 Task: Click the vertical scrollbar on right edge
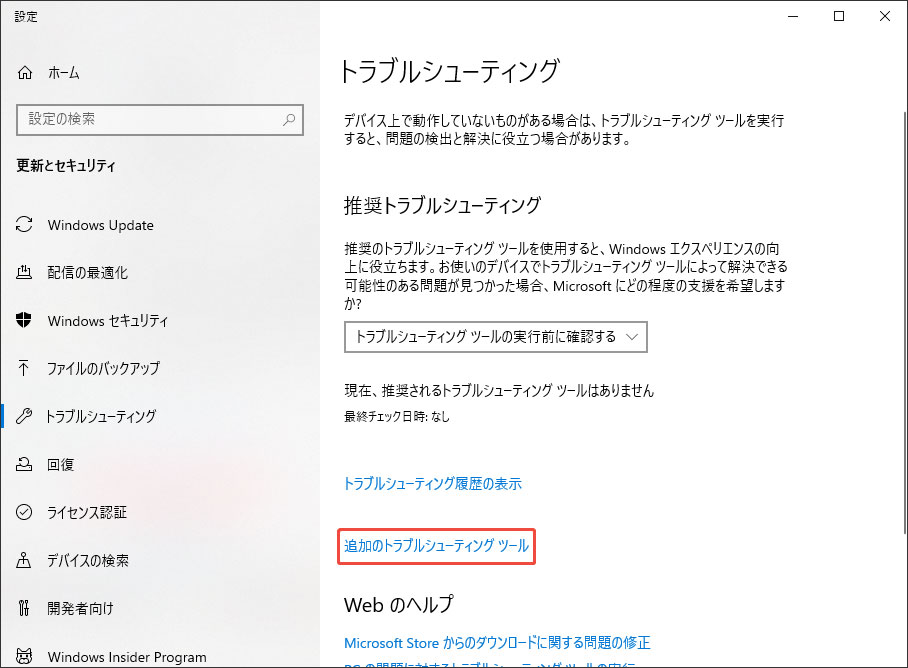point(905,321)
